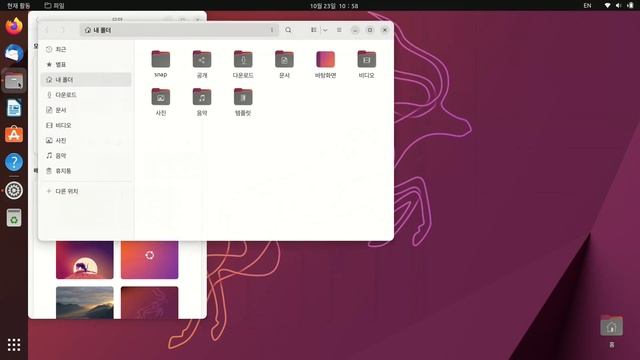Image resolution: width=640 pixels, height=360 pixels.
Task: Select the dark red jellyfish wallpaper thumbnail
Action: pos(149,302)
